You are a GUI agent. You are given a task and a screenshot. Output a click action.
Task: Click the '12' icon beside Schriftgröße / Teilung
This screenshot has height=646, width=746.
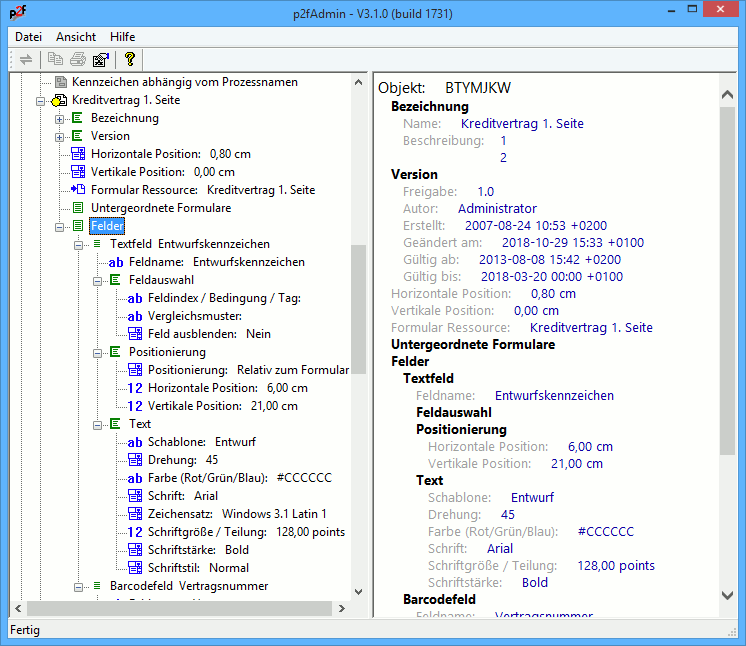click(136, 532)
